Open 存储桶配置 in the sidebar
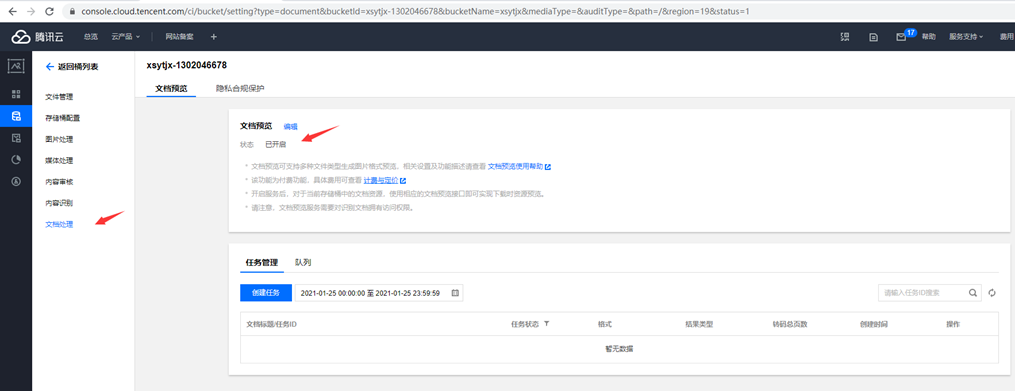Image resolution: width=1015 pixels, height=391 pixels. [x=63, y=118]
